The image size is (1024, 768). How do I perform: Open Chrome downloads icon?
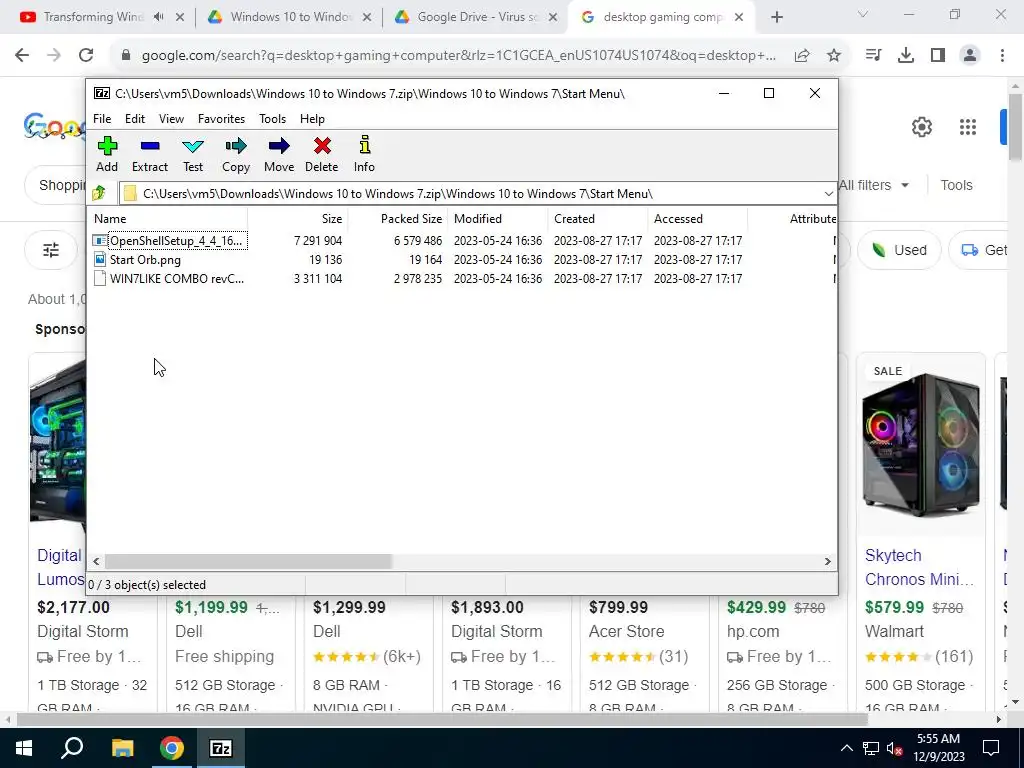click(x=906, y=56)
